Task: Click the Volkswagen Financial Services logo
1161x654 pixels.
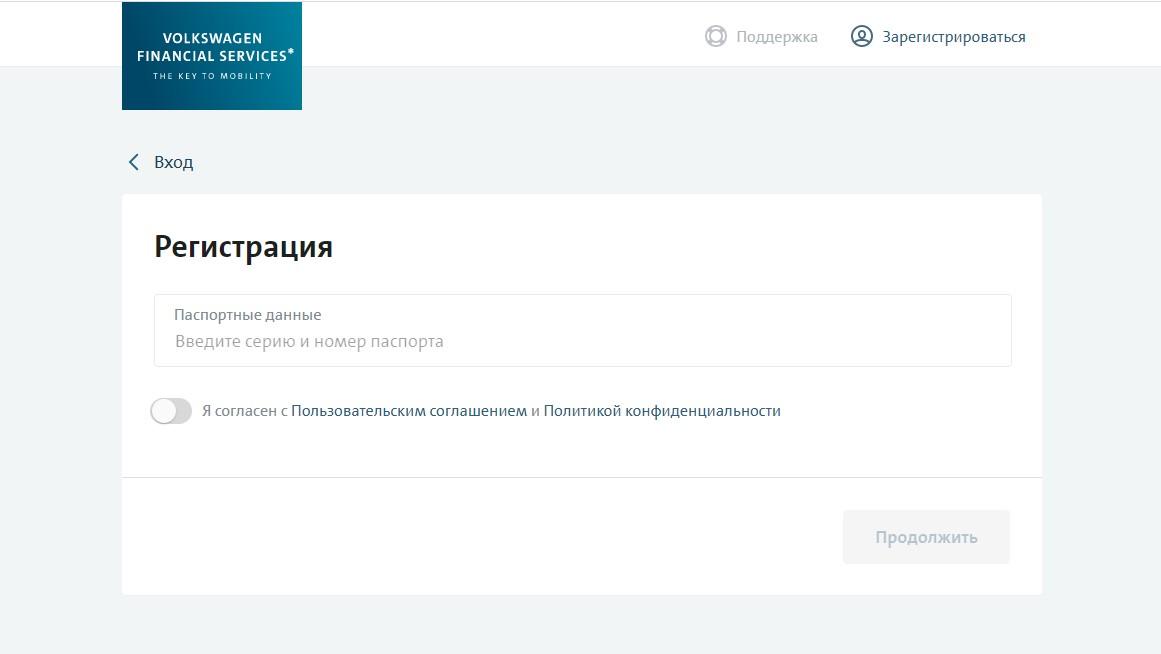Action: click(x=211, y=55)
